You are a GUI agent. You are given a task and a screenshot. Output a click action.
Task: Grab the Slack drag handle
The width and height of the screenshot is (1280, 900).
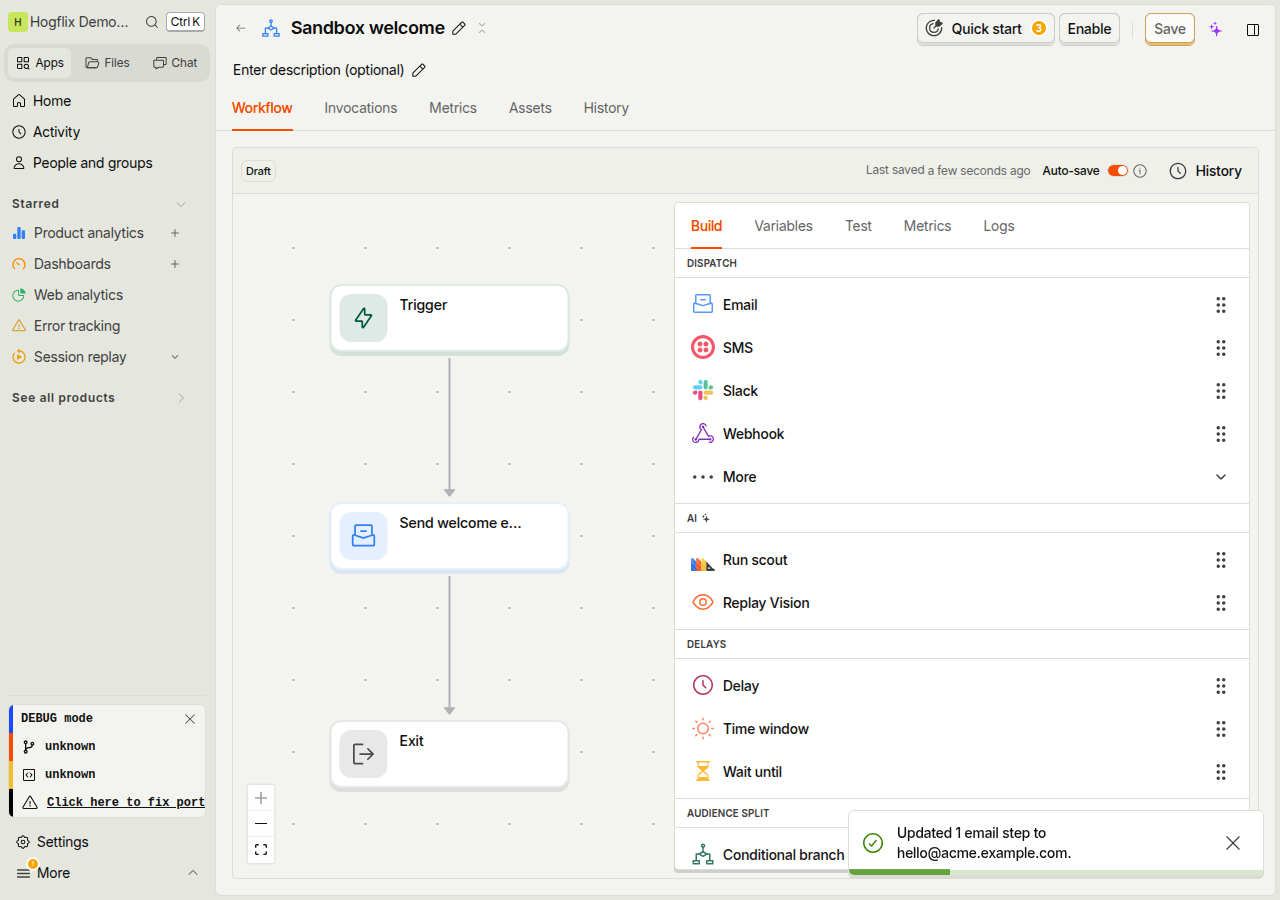click(1221, 391)
